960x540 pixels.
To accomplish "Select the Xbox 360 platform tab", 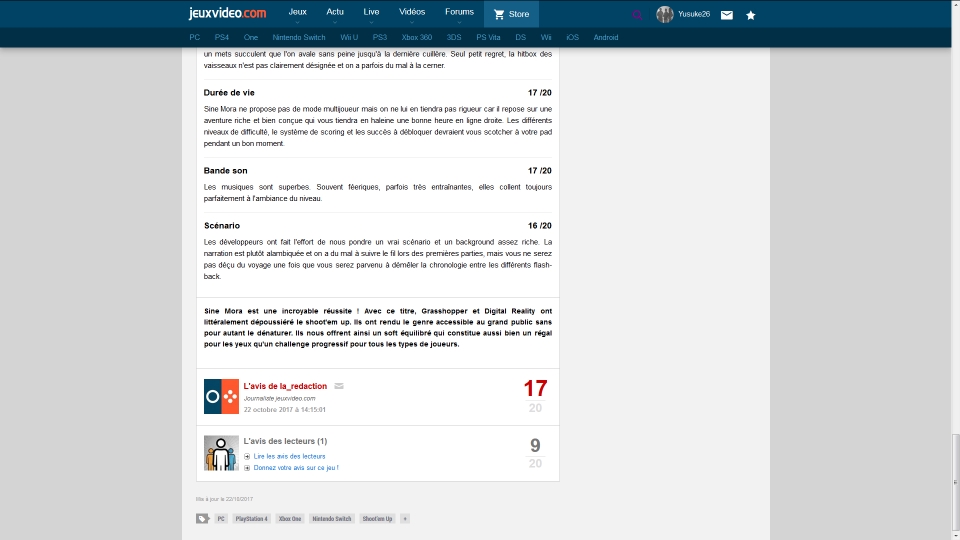I will (x=417, y=37).
